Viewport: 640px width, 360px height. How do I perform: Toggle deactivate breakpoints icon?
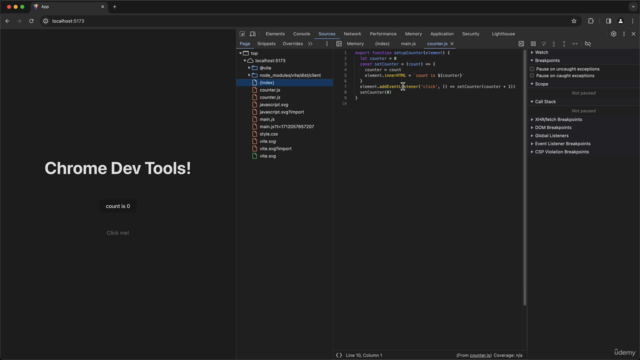(588, 44)
